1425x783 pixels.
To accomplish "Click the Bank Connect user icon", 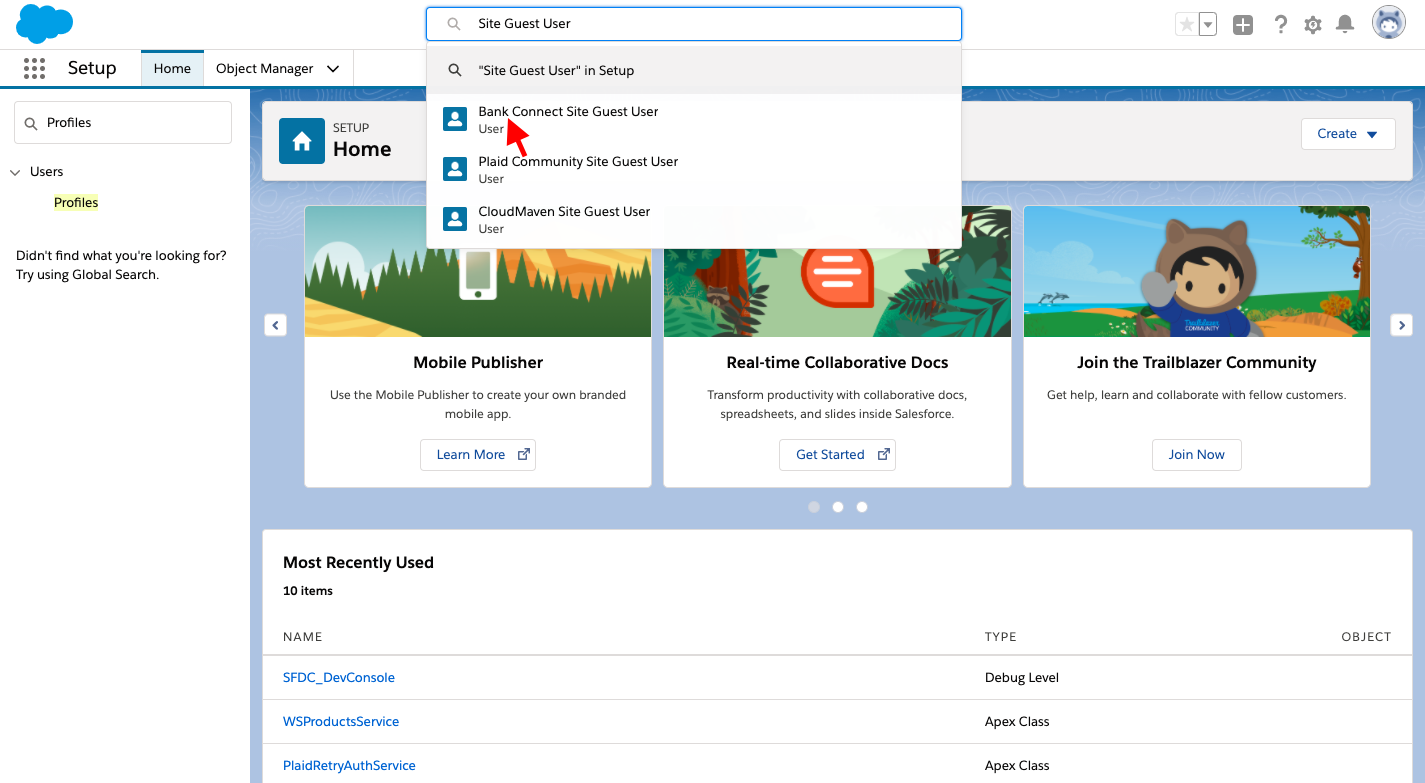I will (x=455, y=119).
